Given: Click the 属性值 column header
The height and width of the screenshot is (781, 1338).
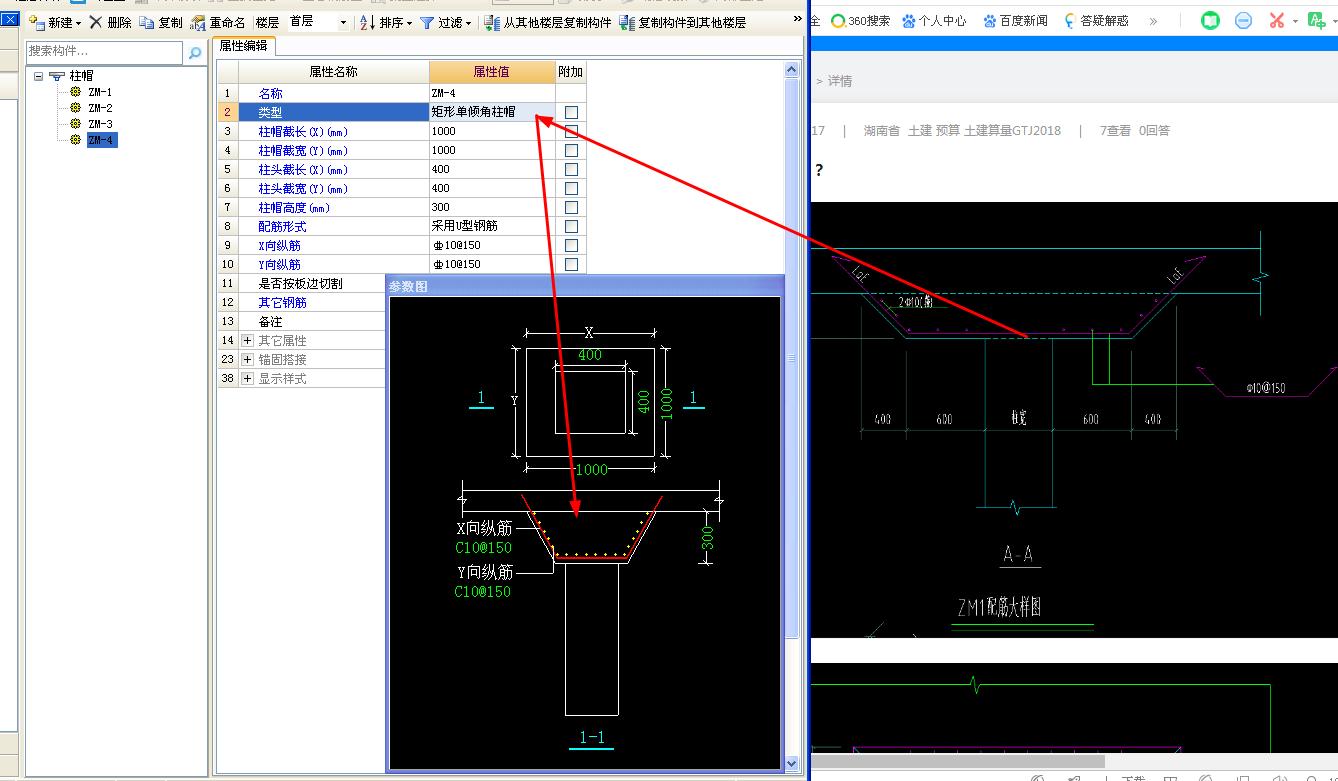Looking at the screenshot, I should (x=492, y=72).
